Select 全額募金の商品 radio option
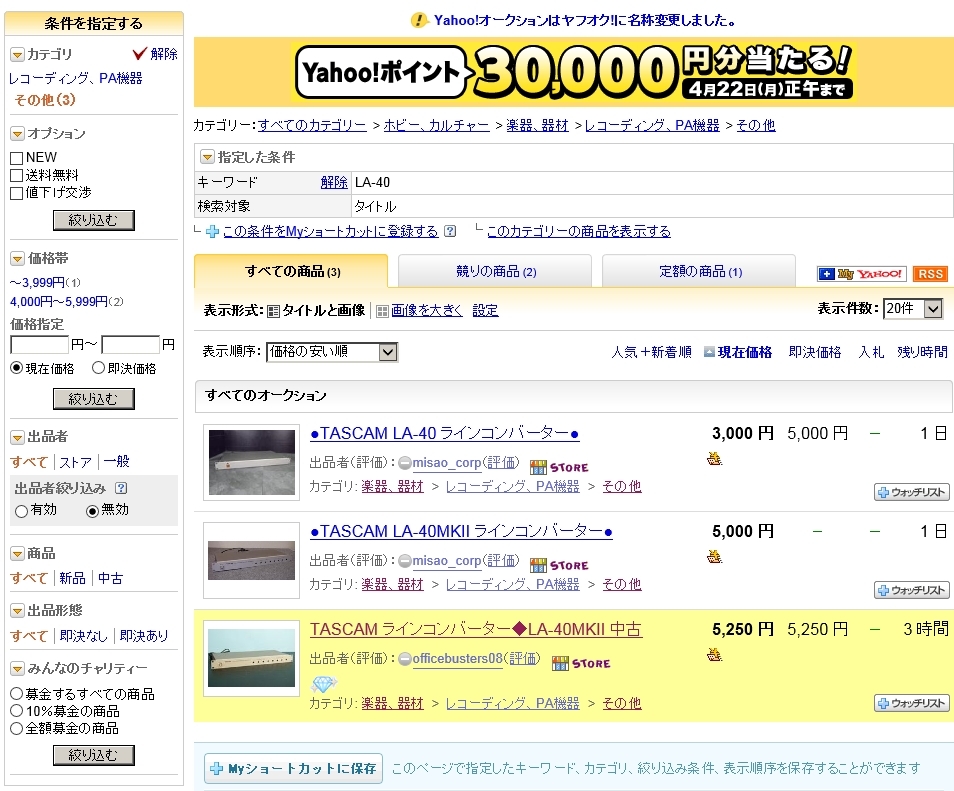This screenshot has width=954, height=791. click(x=17, y=728)
